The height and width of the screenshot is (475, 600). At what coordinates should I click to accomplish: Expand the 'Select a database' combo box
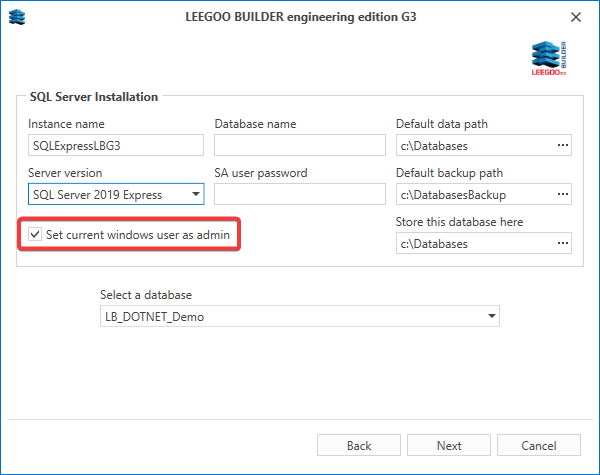tap(492, 316)
